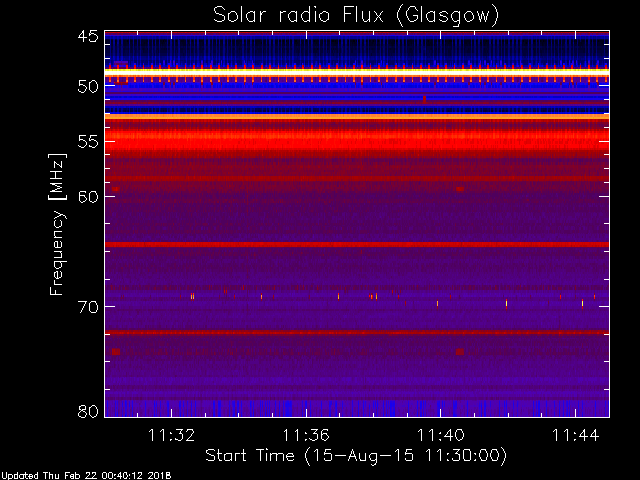Click the 55 frequency tick label
Viewport: 640px width, 480px height.
88,142
